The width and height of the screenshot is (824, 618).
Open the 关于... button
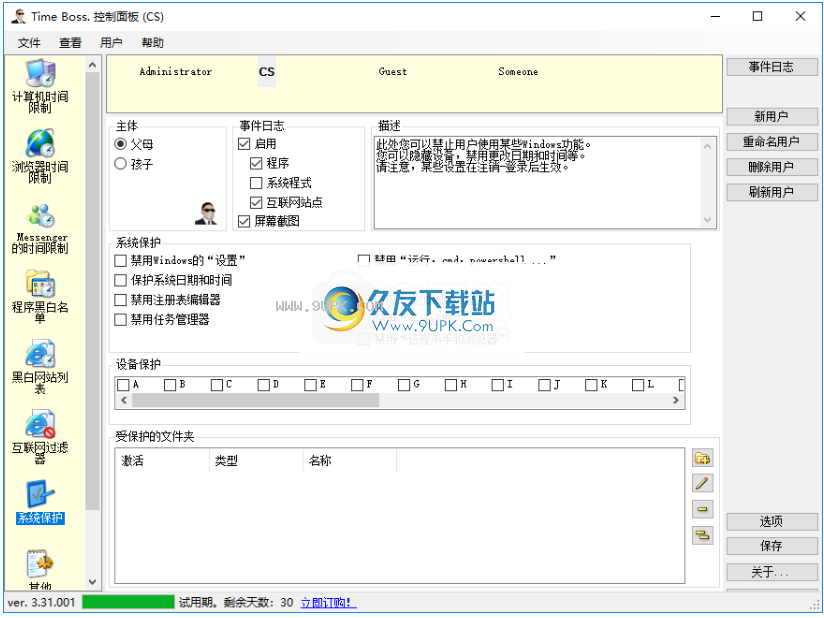tap(771, 572)
